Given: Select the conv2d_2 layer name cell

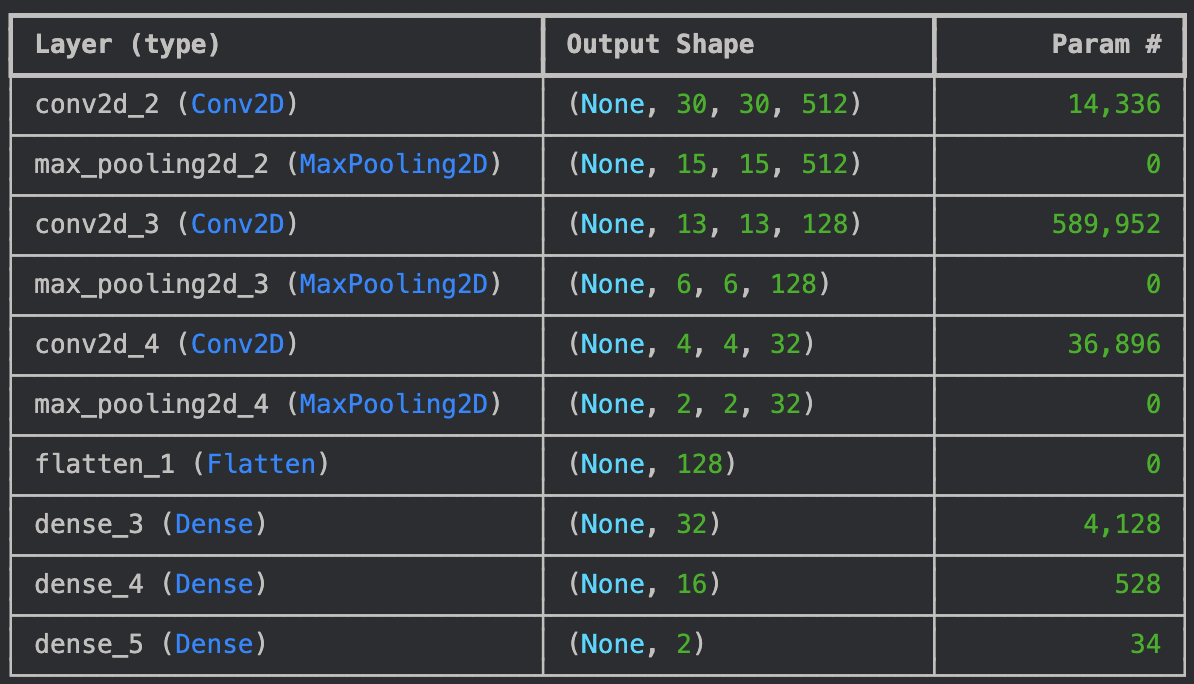Looking at the screenshot, I should [166, 105].
